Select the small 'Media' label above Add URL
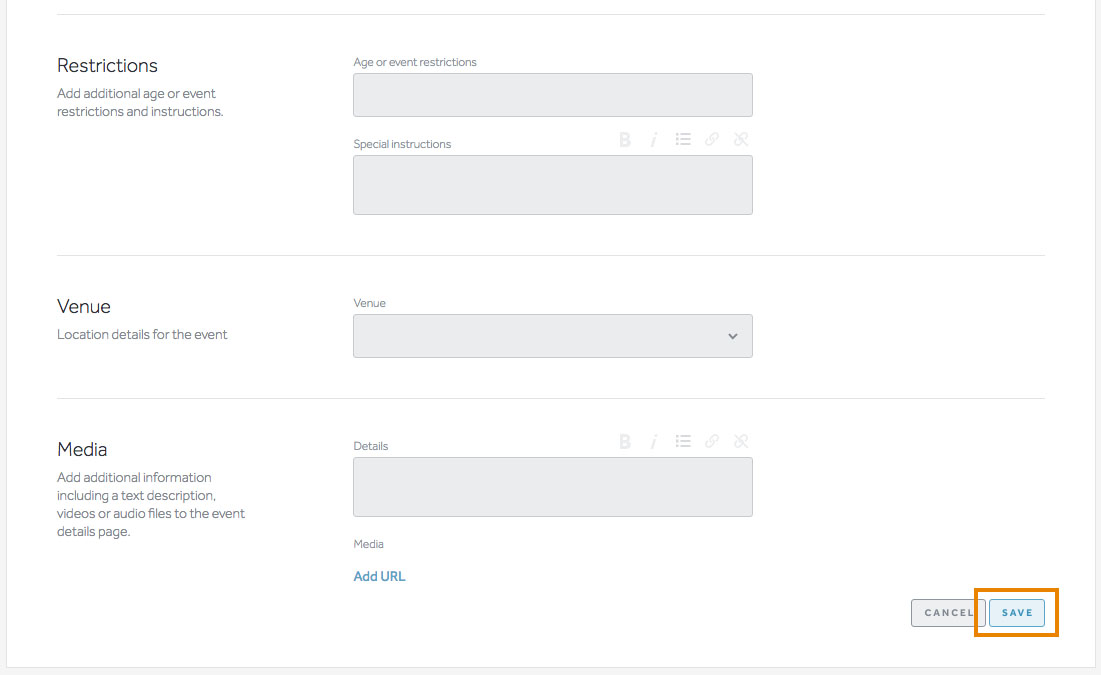 tap(369, 544)
